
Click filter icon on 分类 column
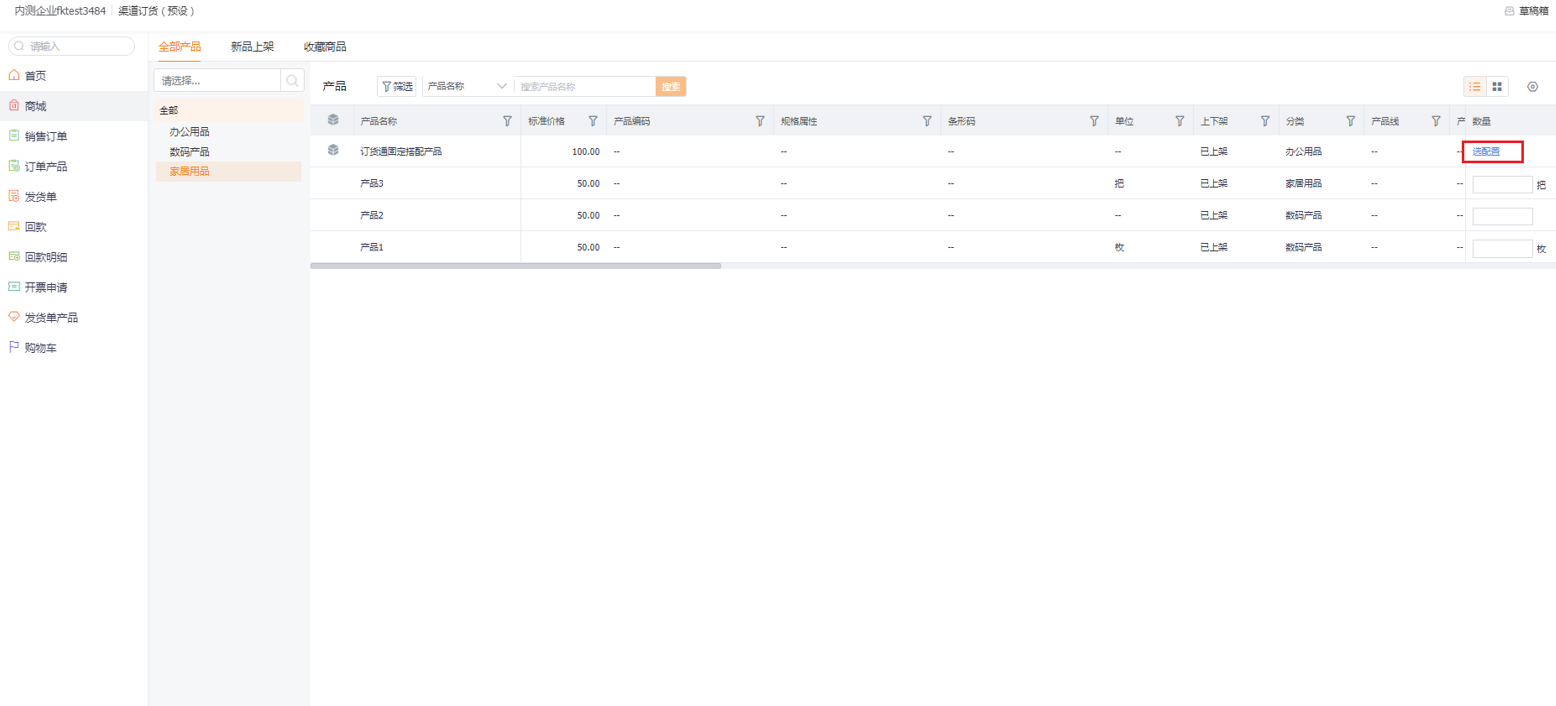(x=1351, y=121)
